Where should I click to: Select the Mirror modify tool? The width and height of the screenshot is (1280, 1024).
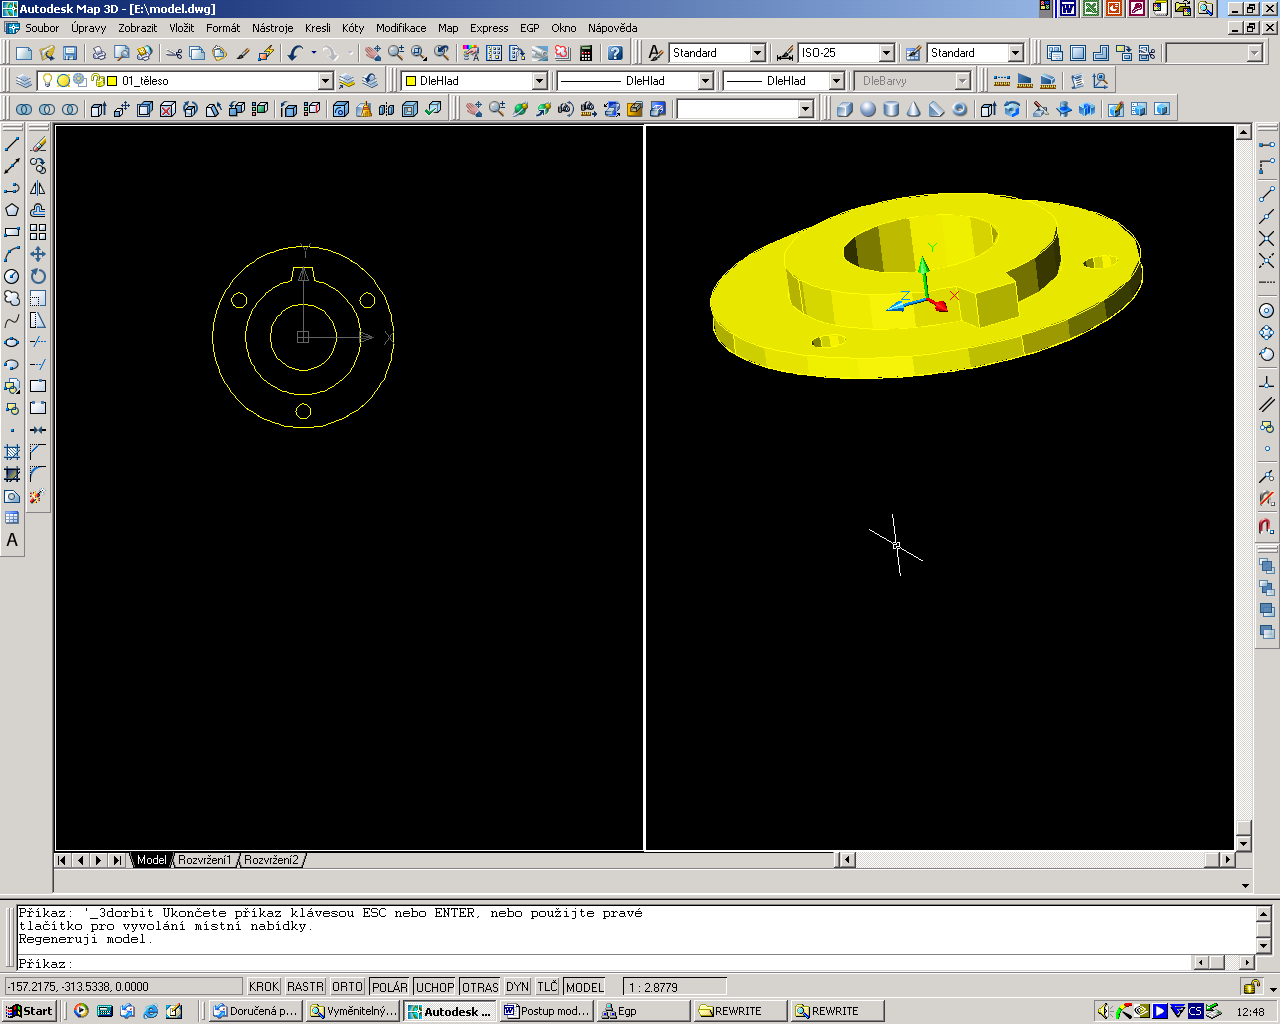coord(38,189)
